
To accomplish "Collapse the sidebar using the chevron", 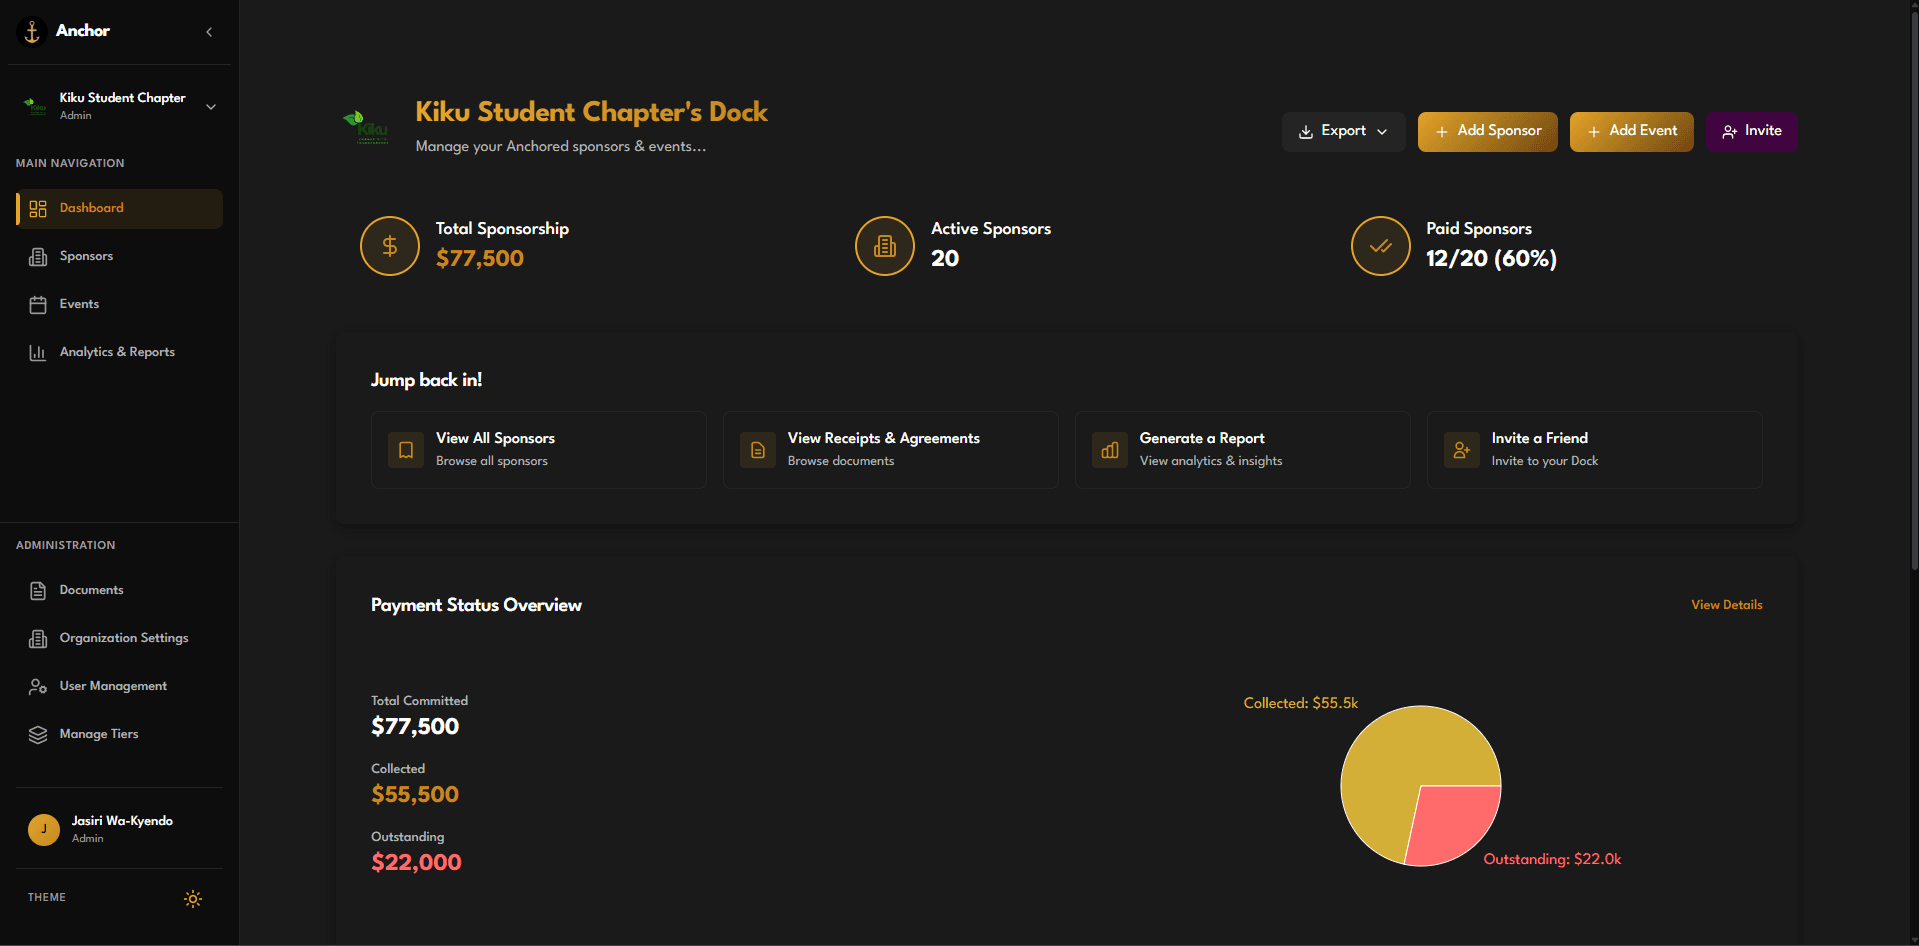I will (x=209, y=31).
